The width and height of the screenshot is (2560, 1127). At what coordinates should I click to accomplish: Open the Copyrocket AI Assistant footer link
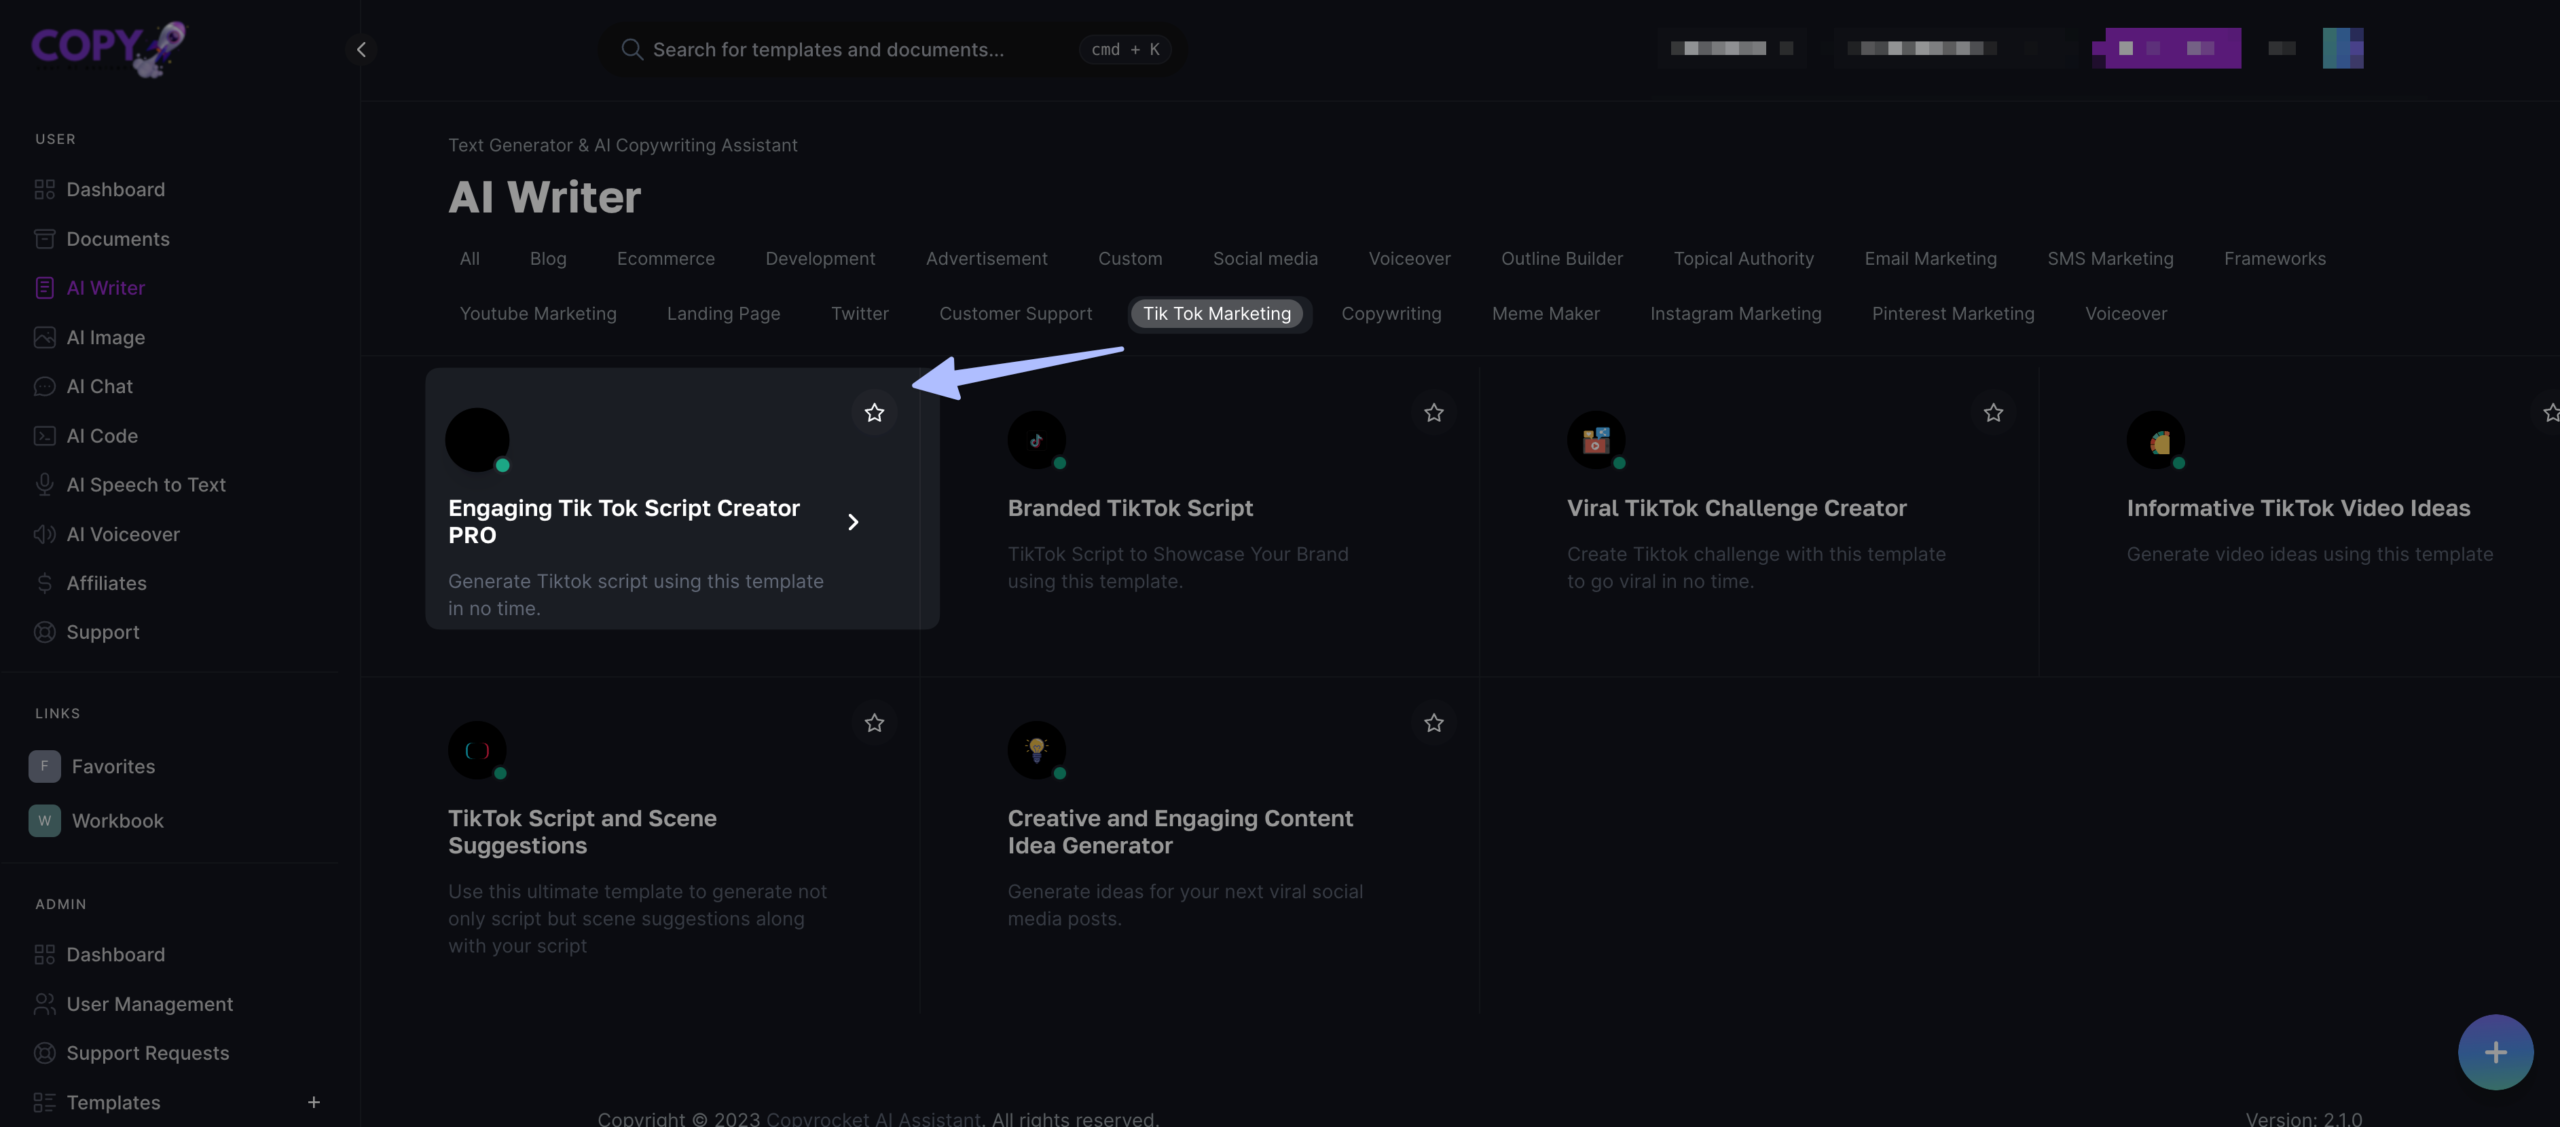[873, 1118]
